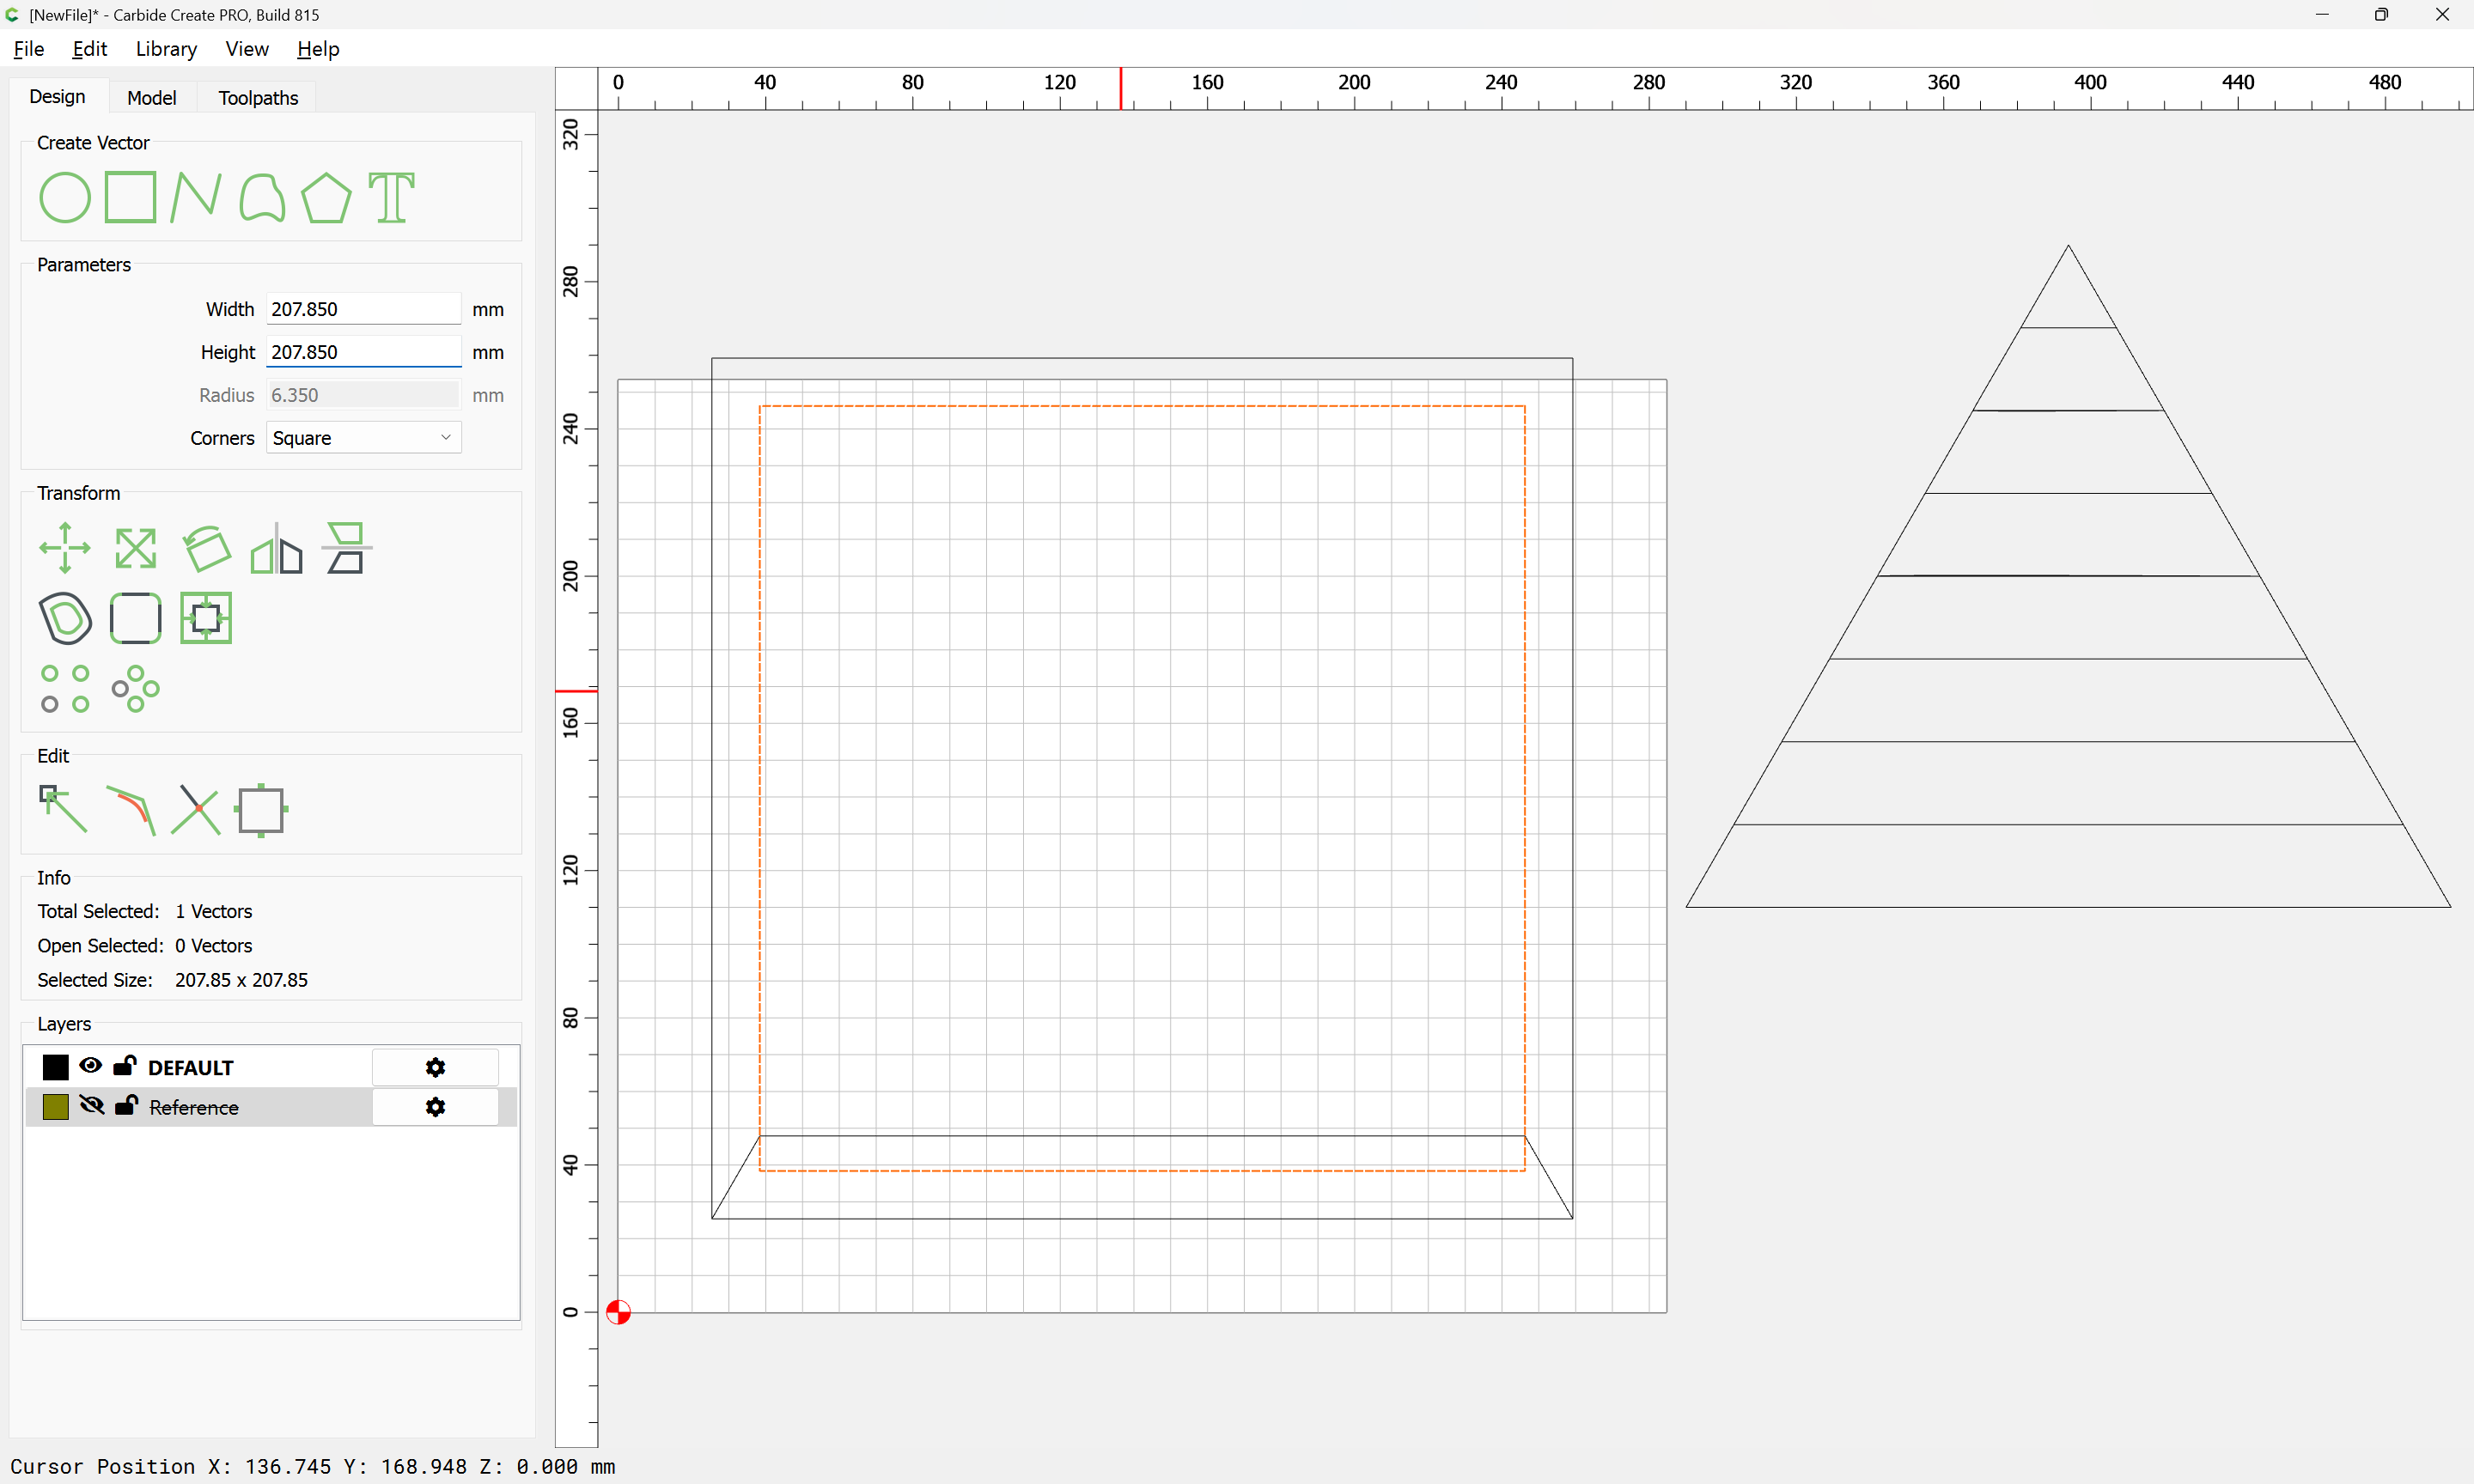Open the View menu
The width and height of the screenshot is (2474, 1484).
tap(247, 49)
